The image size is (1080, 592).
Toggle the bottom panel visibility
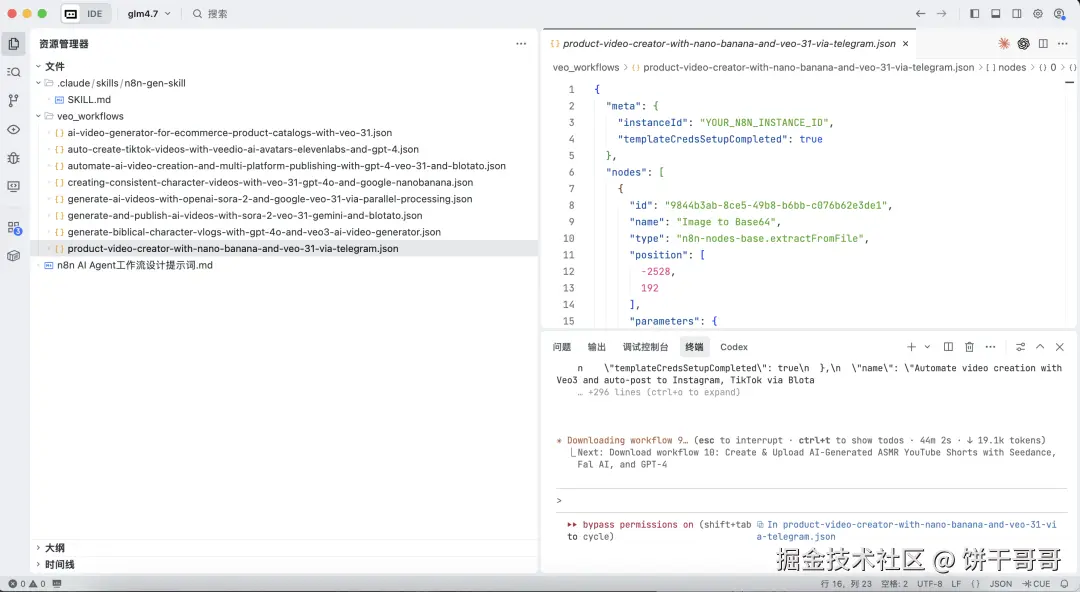(x=996, y=14)
